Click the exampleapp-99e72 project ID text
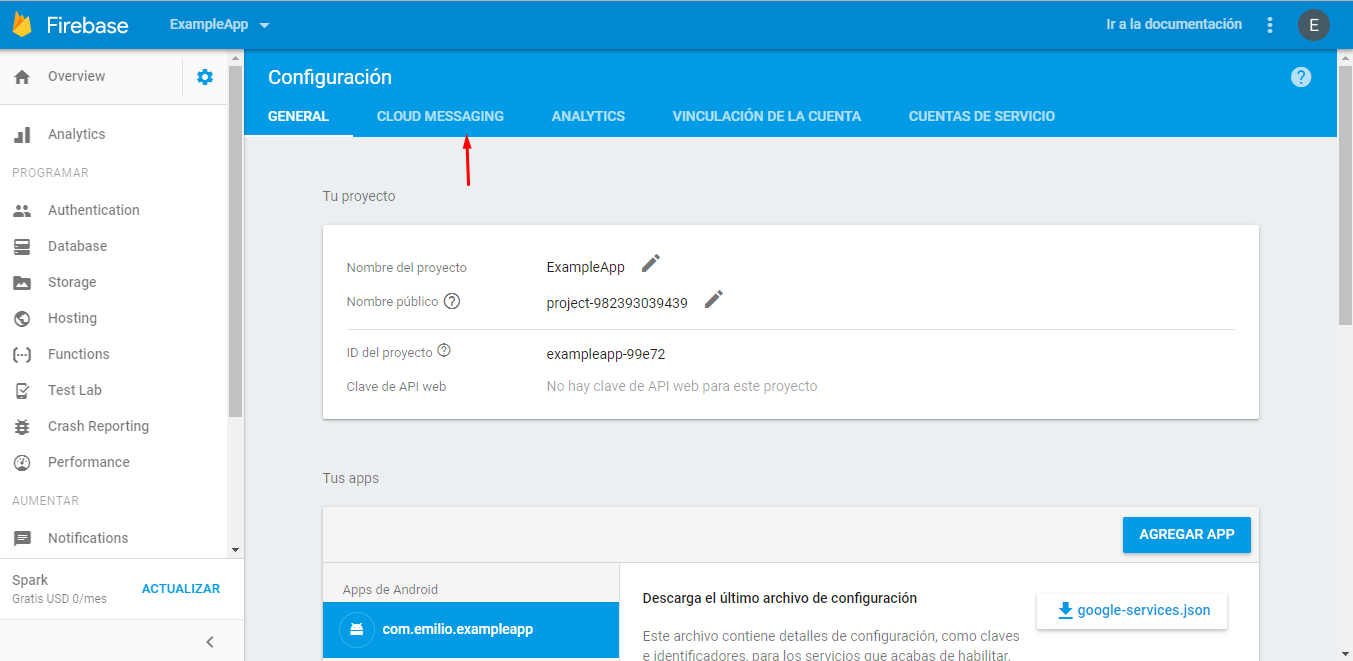 point(606,354)
